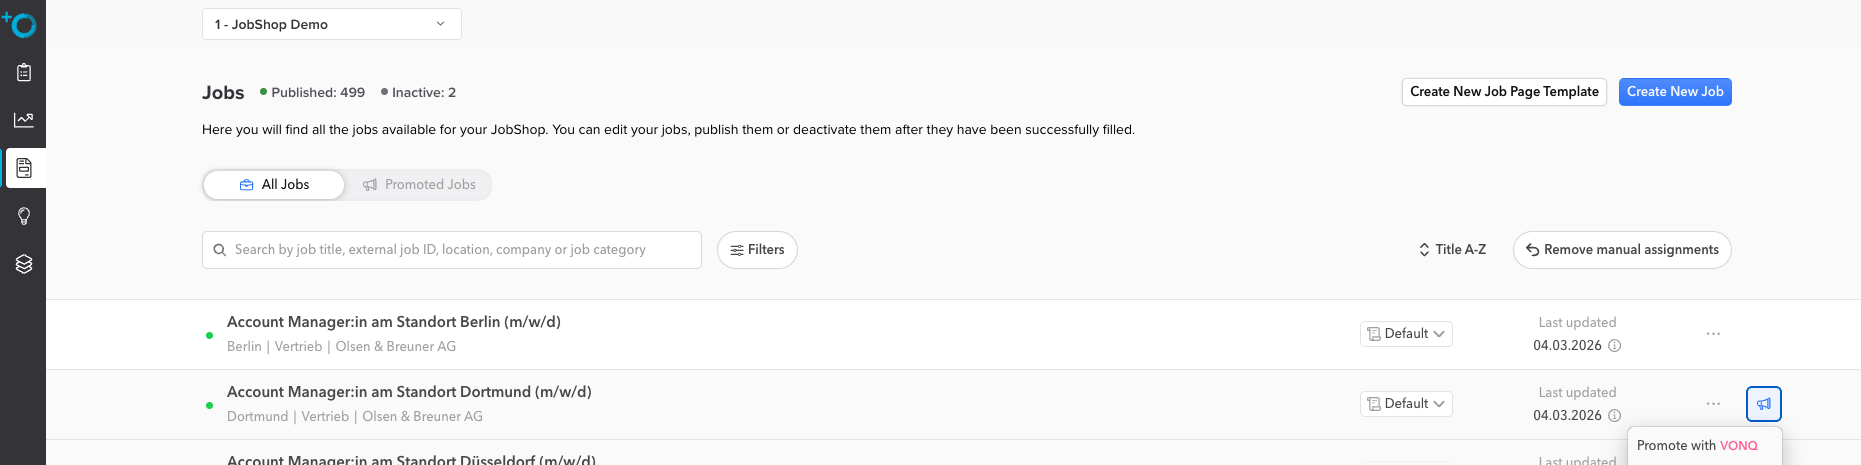The width and height of the screenshot is (1861, 465).
Task: Open the clipboard icon in sidebar
Action: click(24, 72)
